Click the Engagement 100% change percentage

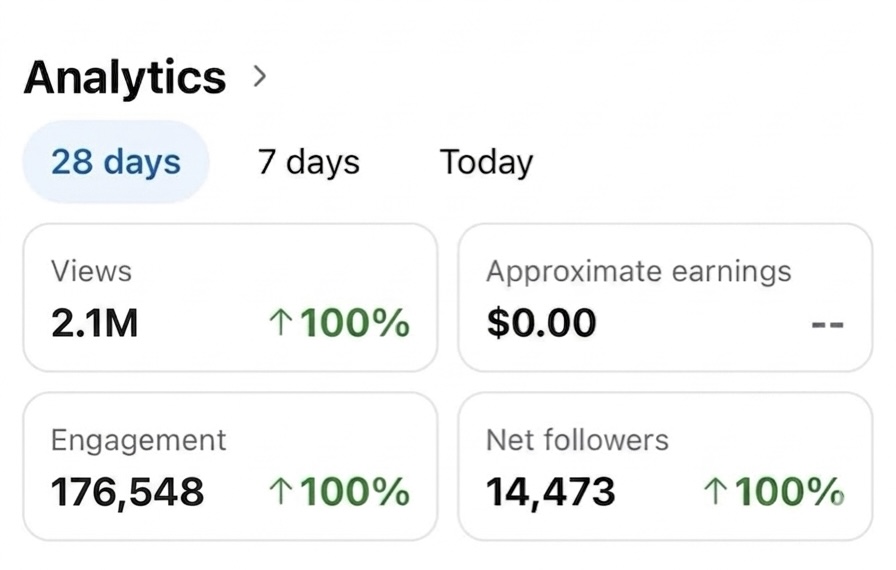coord(355,491)
